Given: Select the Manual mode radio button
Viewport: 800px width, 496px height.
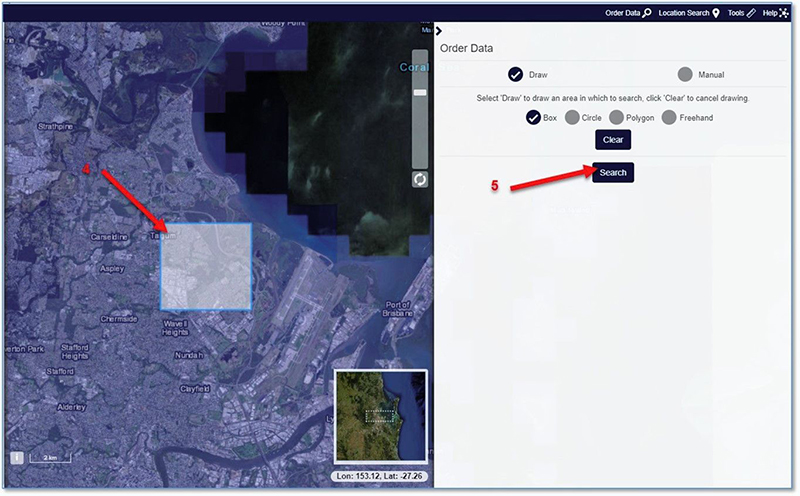Looking at the screenshot, I should click(x=685, y=74).
